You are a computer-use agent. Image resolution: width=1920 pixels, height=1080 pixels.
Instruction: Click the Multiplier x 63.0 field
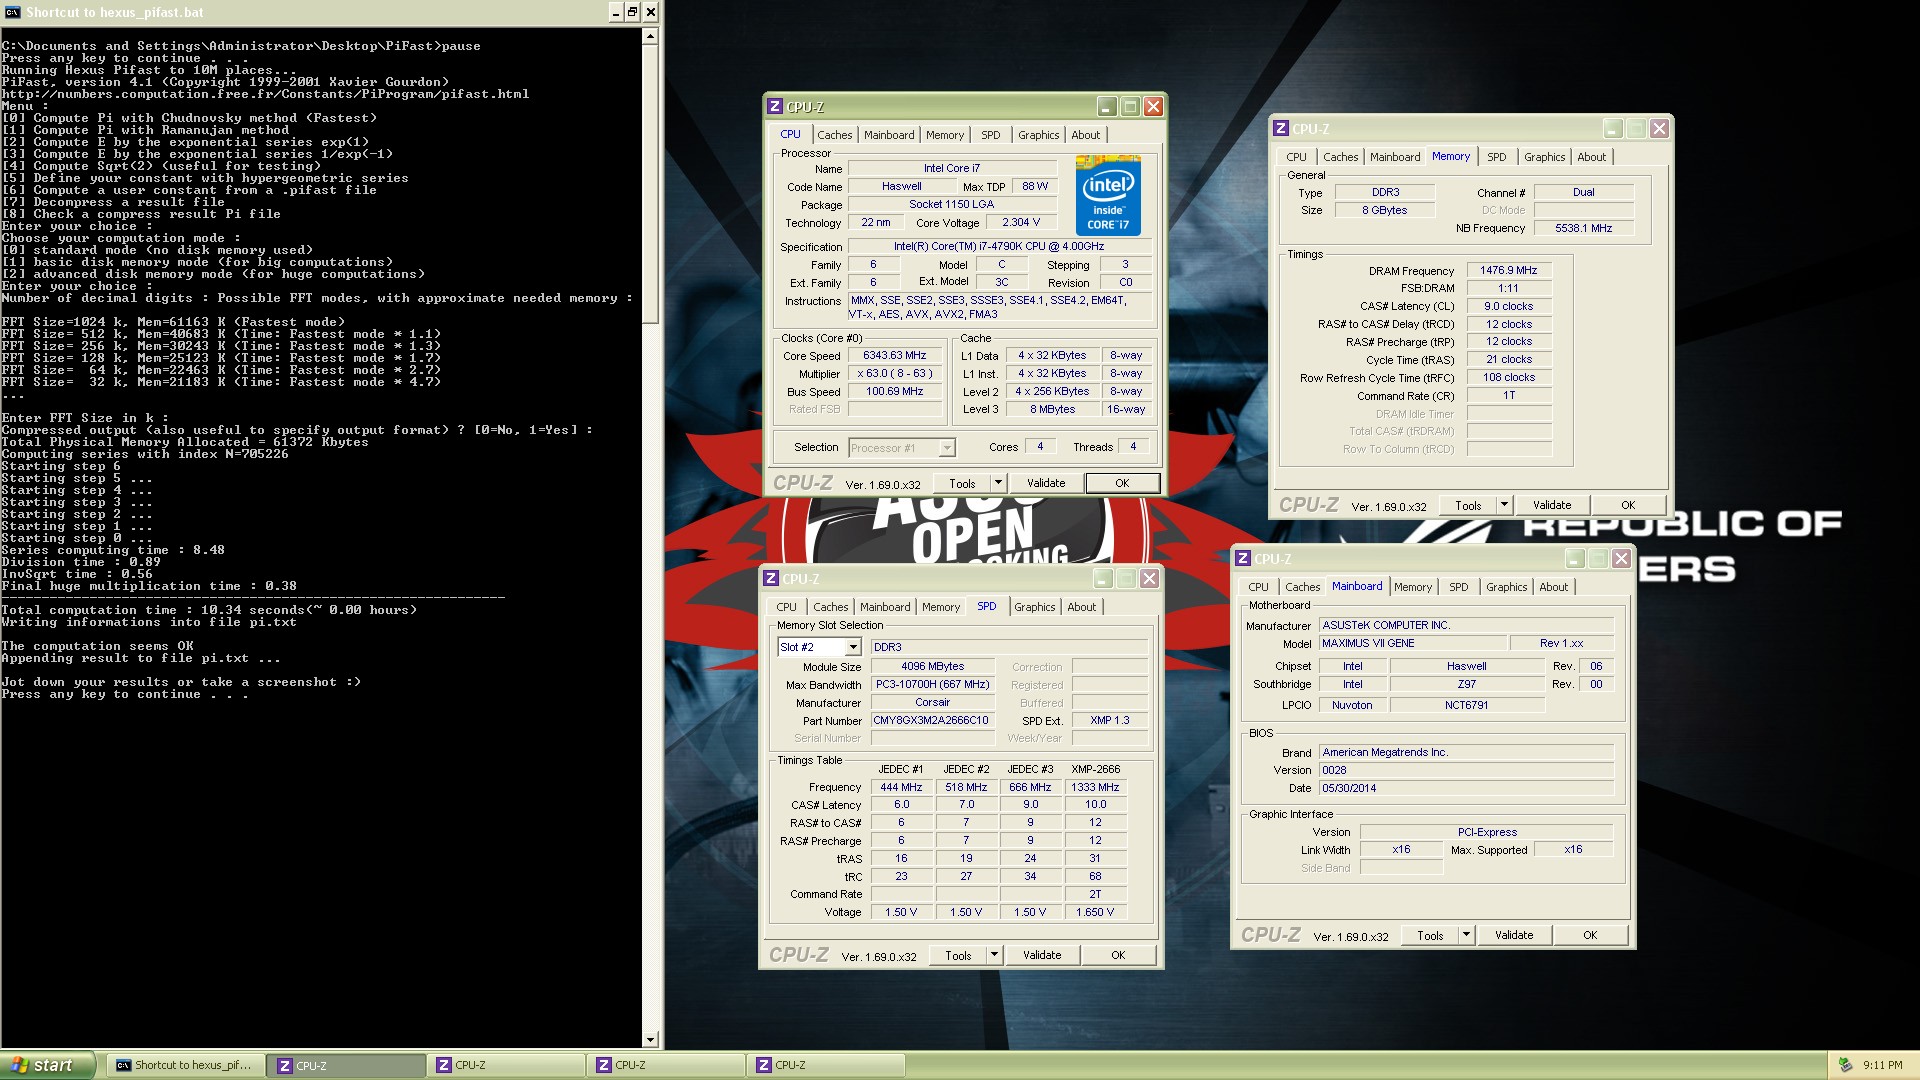tap(895, 374)
